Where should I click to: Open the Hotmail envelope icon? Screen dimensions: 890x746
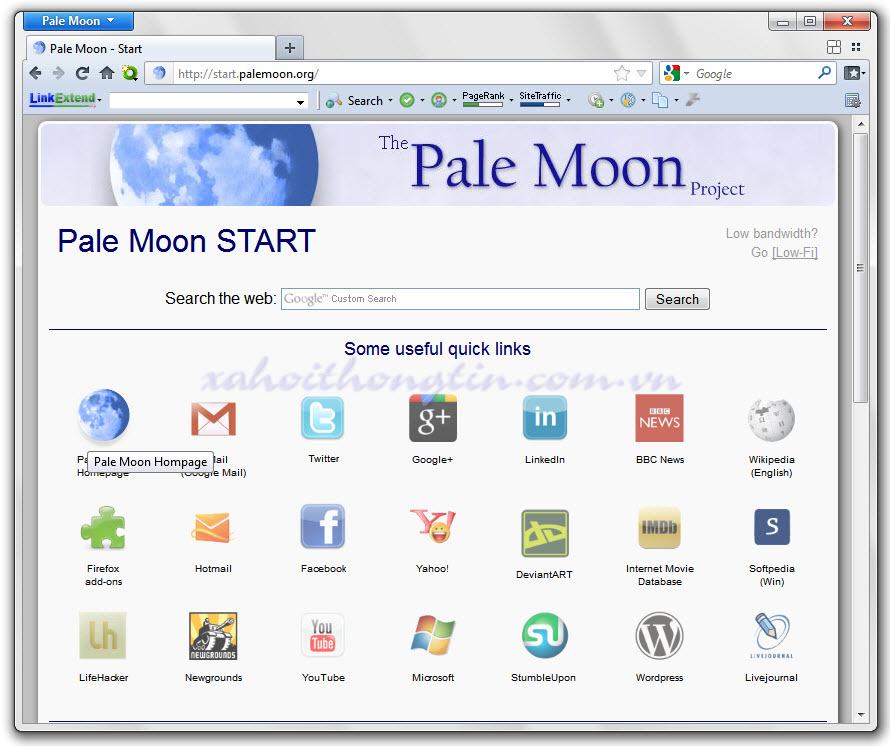[x=212, y=527]
